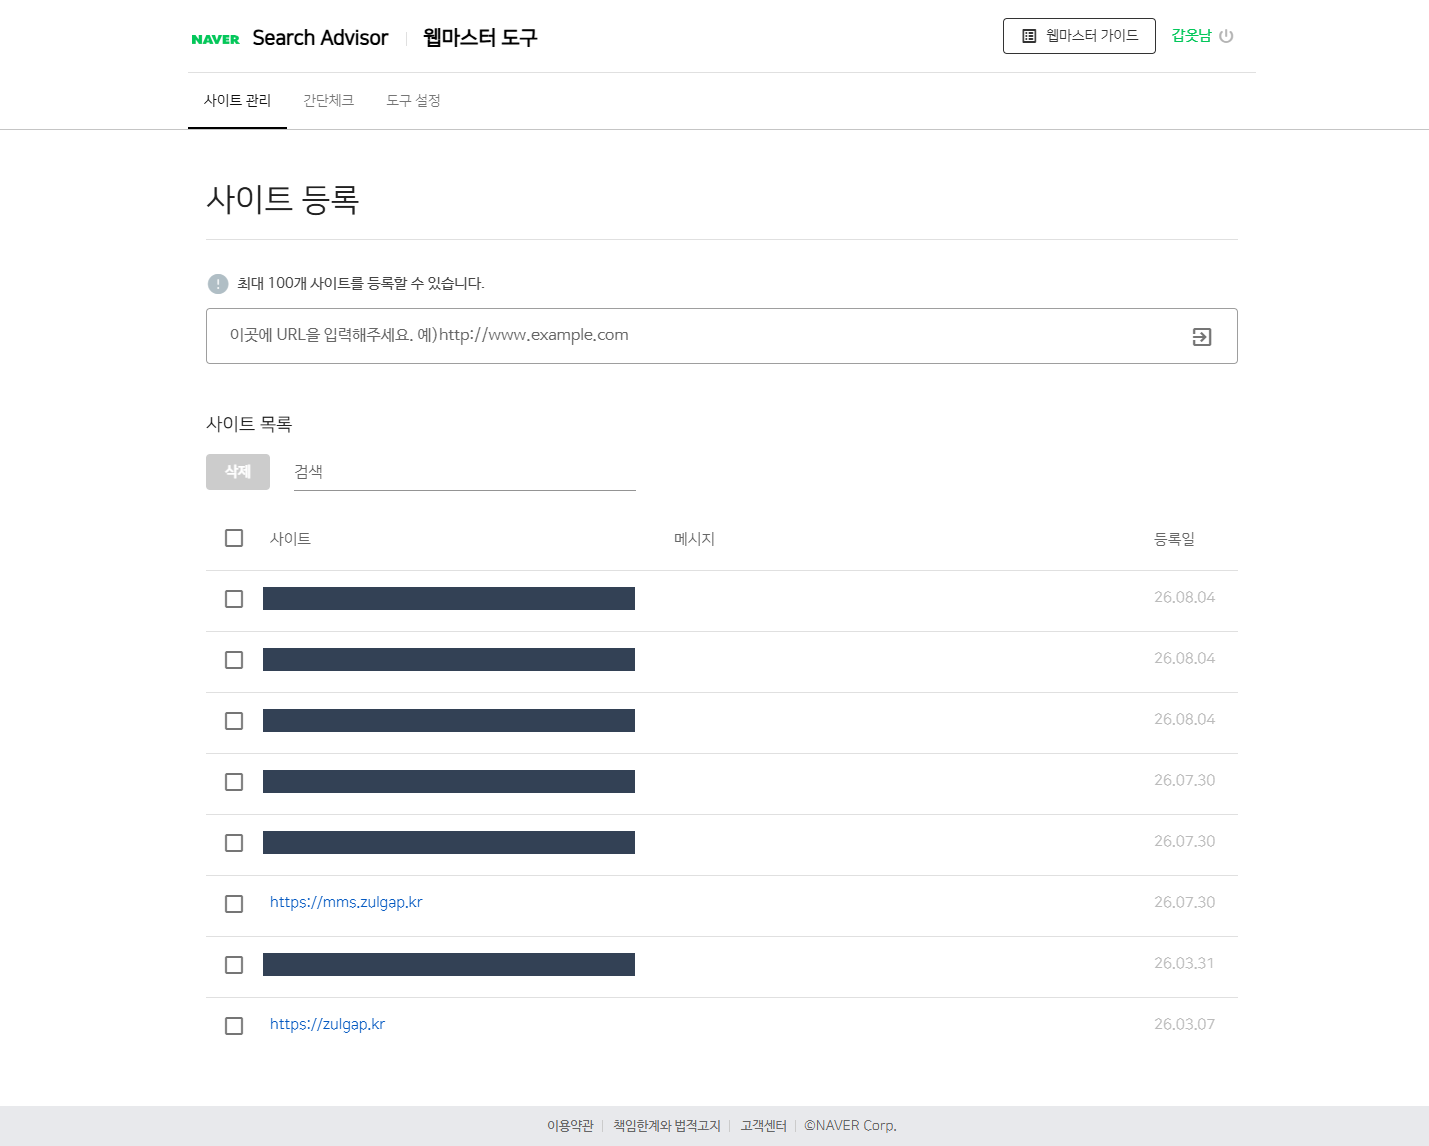1429x1146 pixels.
Task: Click the 사이트 목록 heading
Action: [x=249, y=424]
